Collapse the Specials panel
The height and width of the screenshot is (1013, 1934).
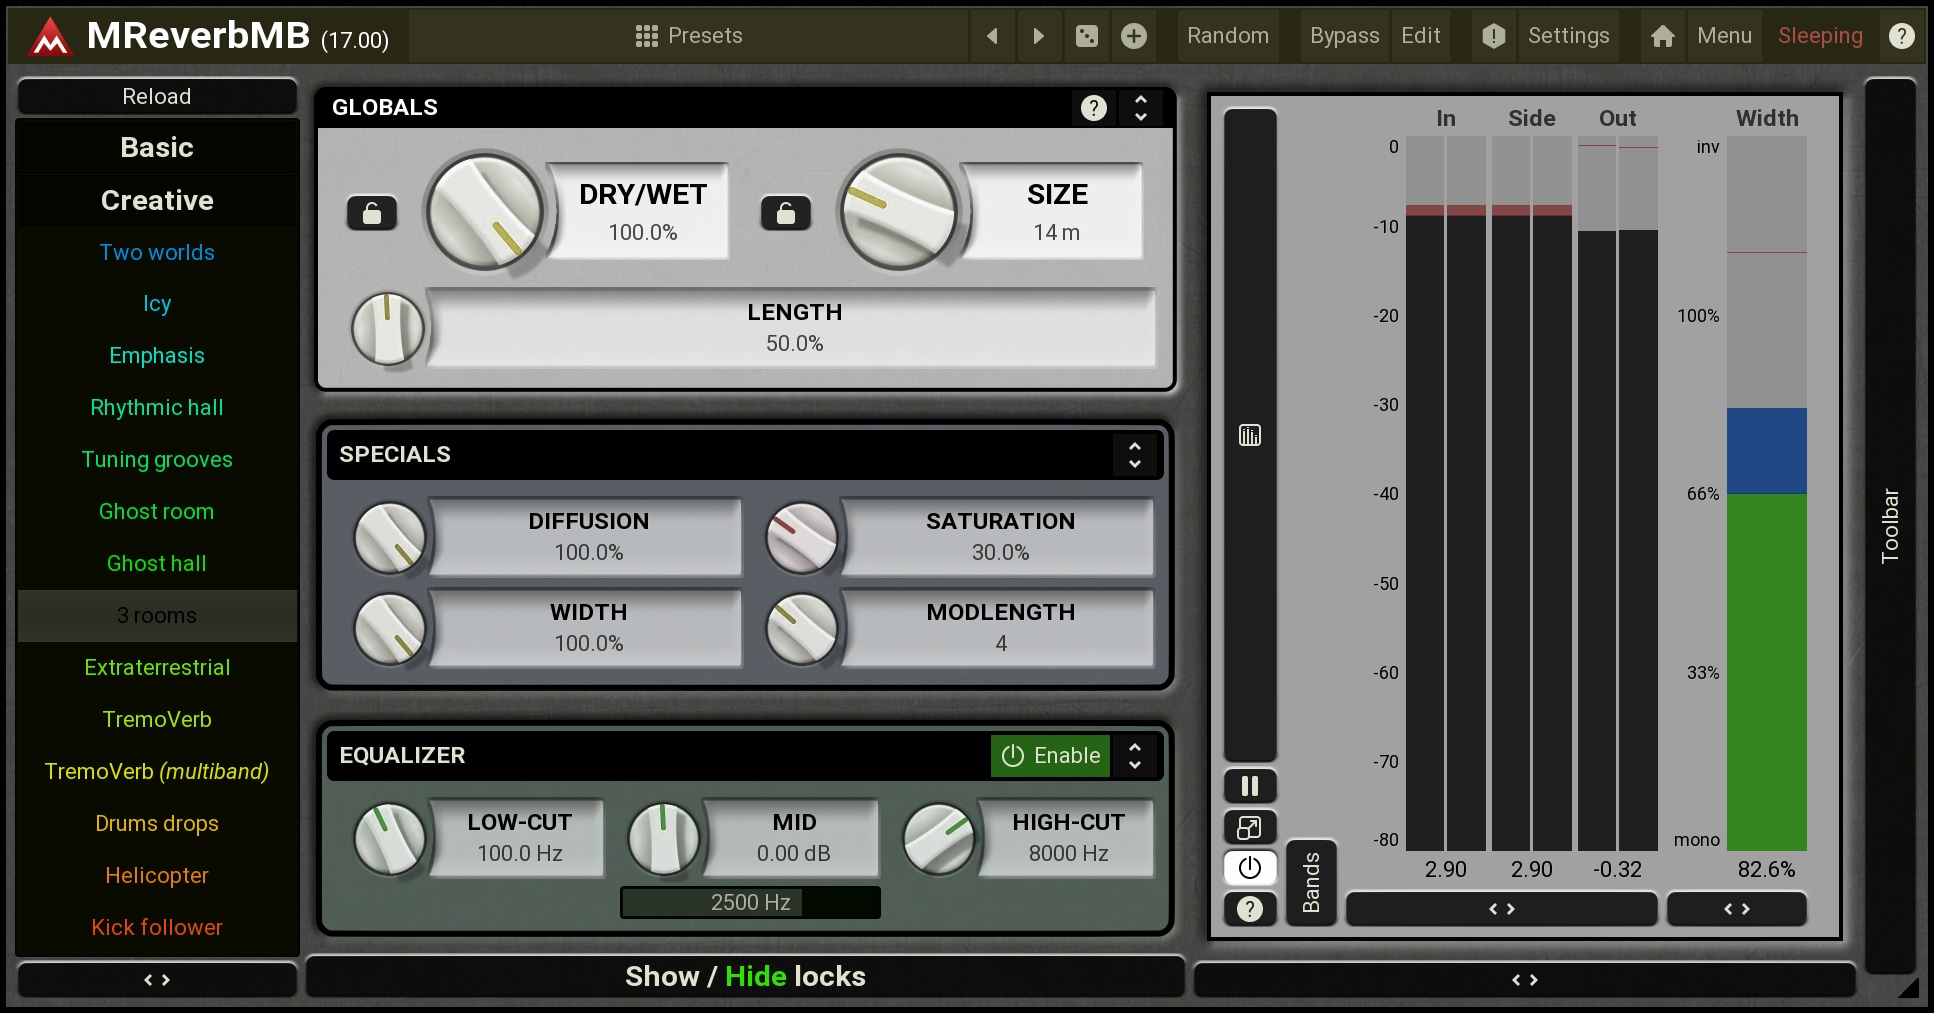(x=1134, y=455)
